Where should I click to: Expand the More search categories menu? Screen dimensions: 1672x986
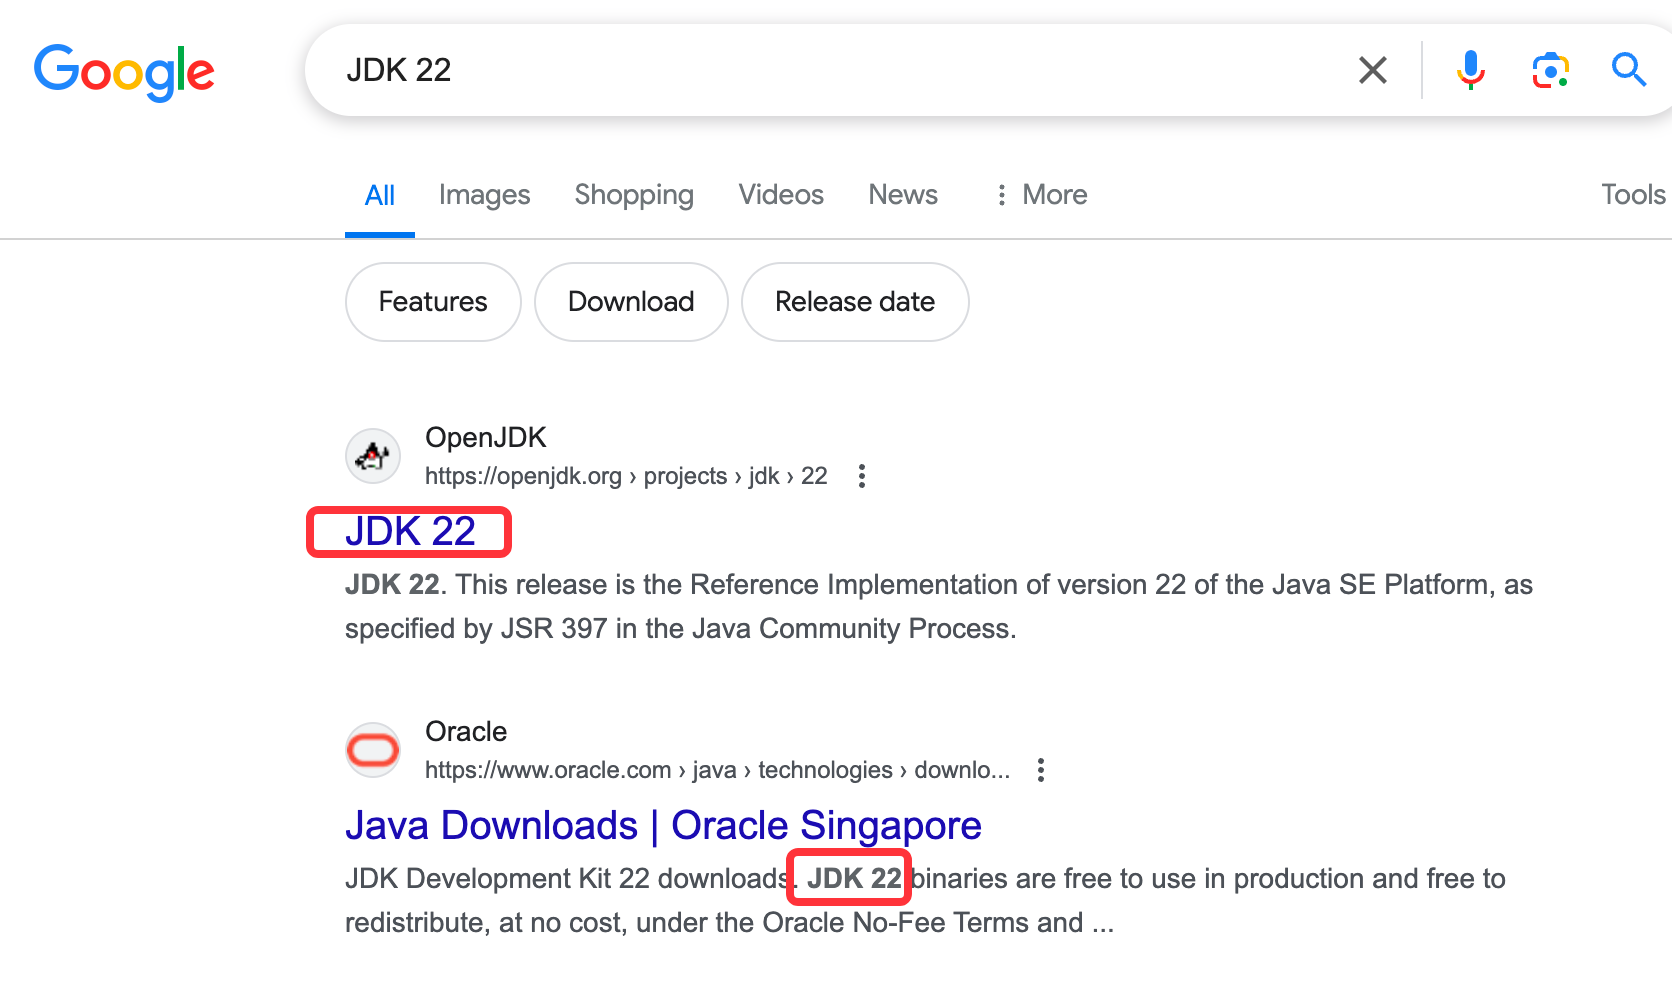click(x=1040, y=195)
